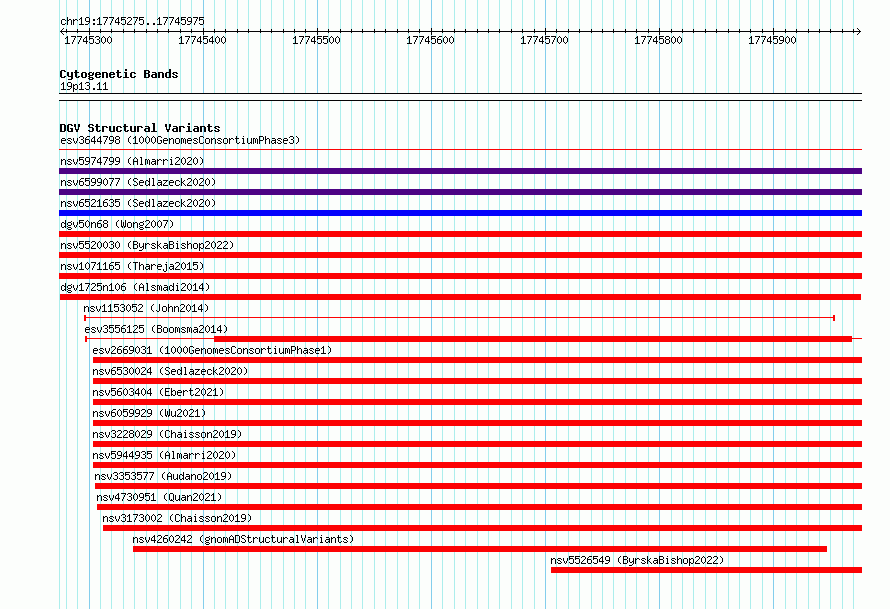Click the red bar under nsv6530024
Screen dimensions: 890x609
point(477,381)
